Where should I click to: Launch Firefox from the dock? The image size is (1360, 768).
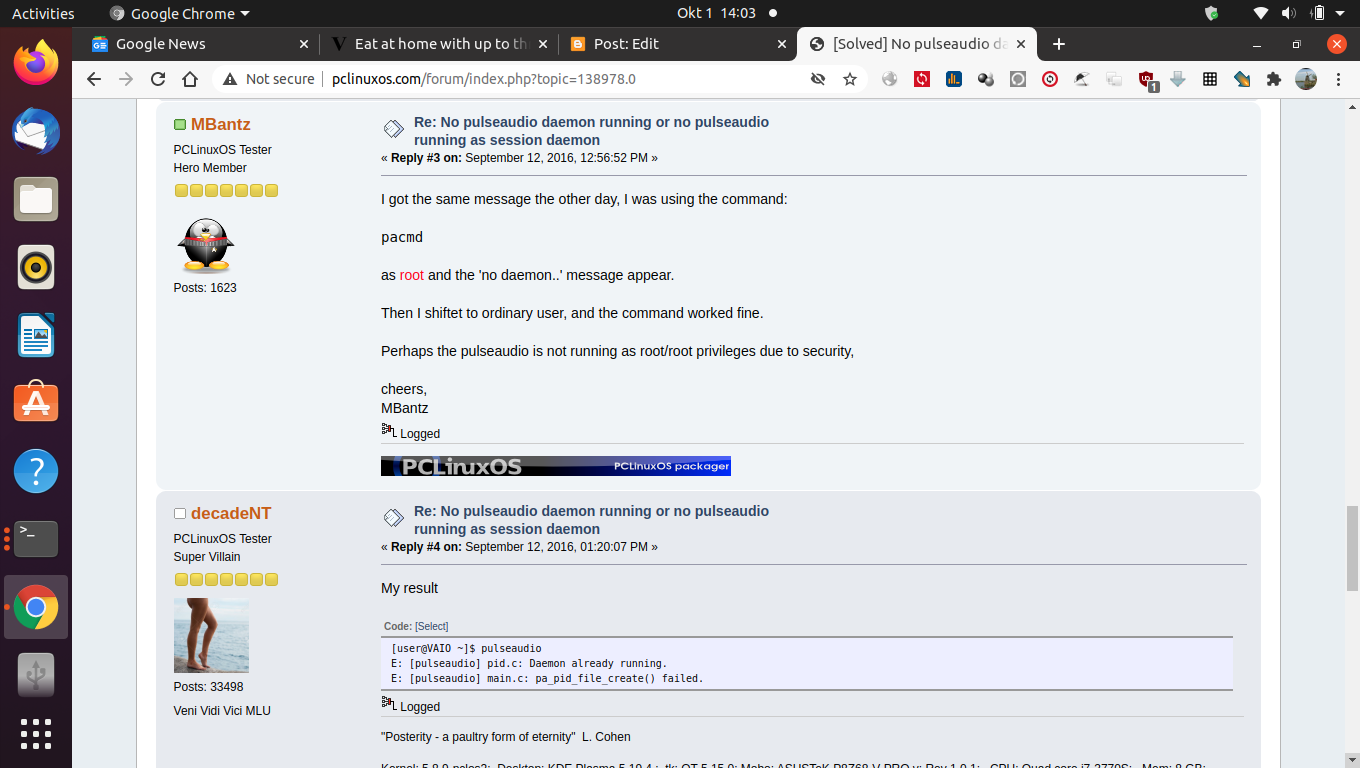tap(35, 62)
